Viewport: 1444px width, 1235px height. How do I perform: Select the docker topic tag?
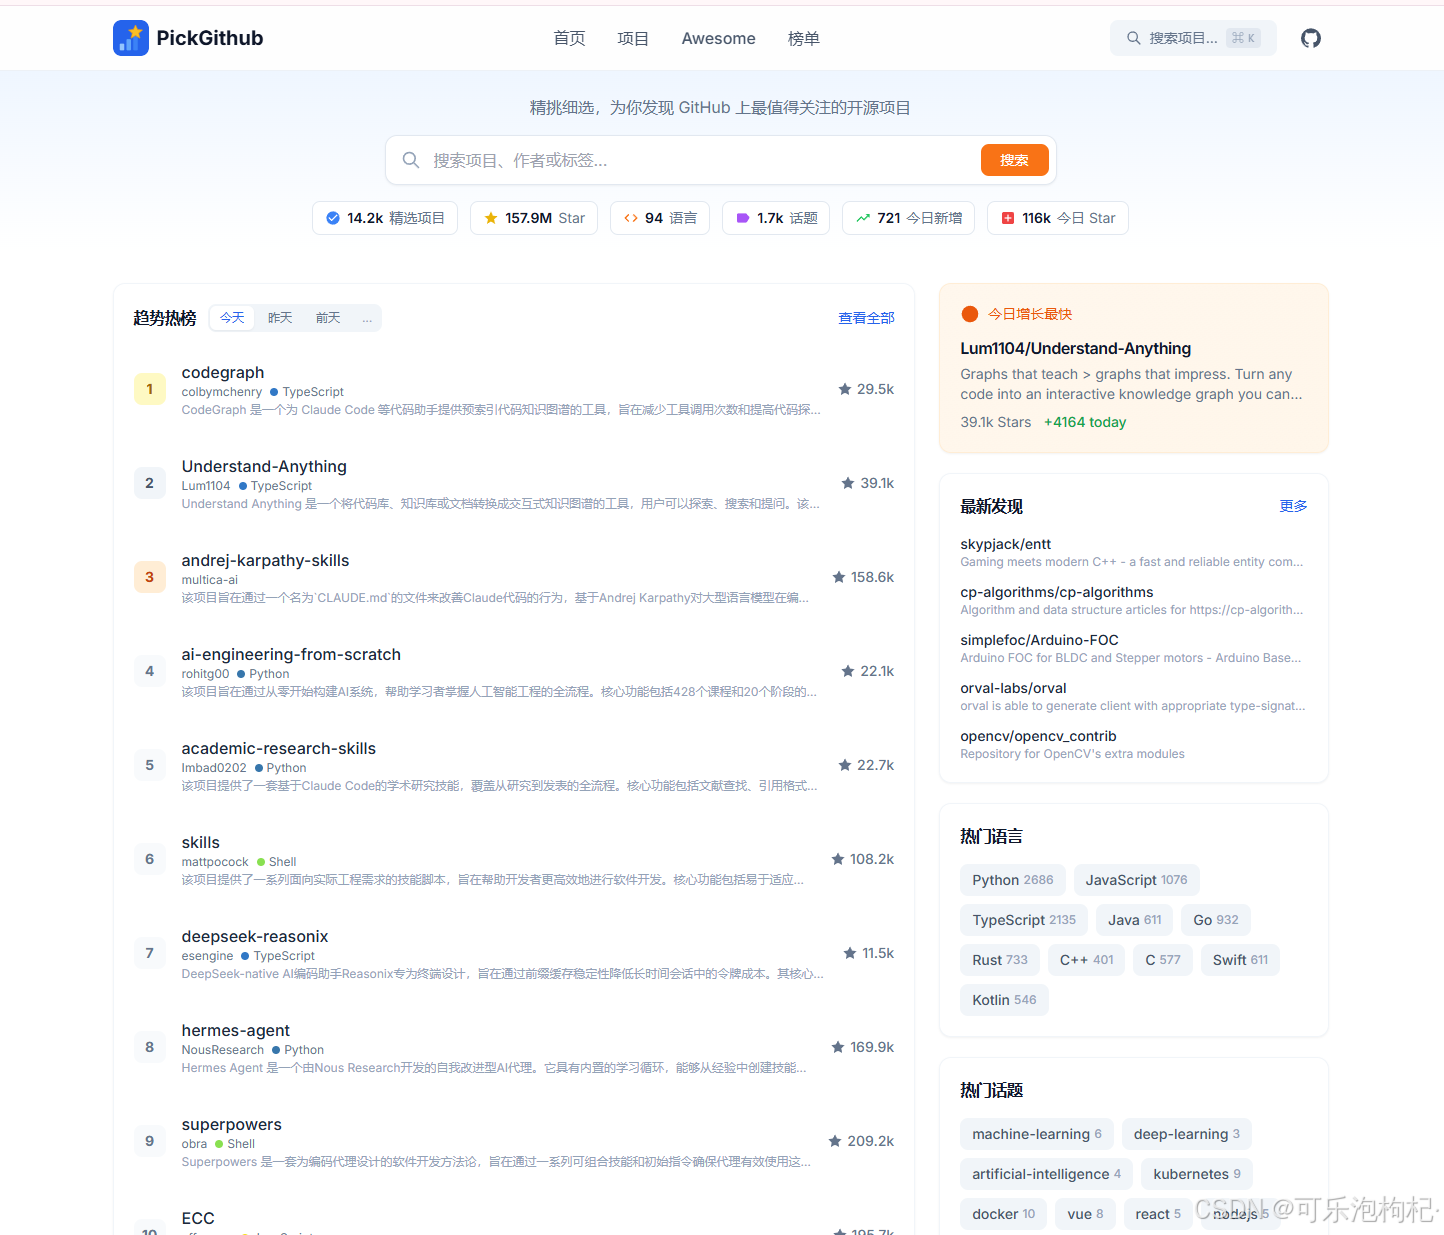point(1004,1214)
